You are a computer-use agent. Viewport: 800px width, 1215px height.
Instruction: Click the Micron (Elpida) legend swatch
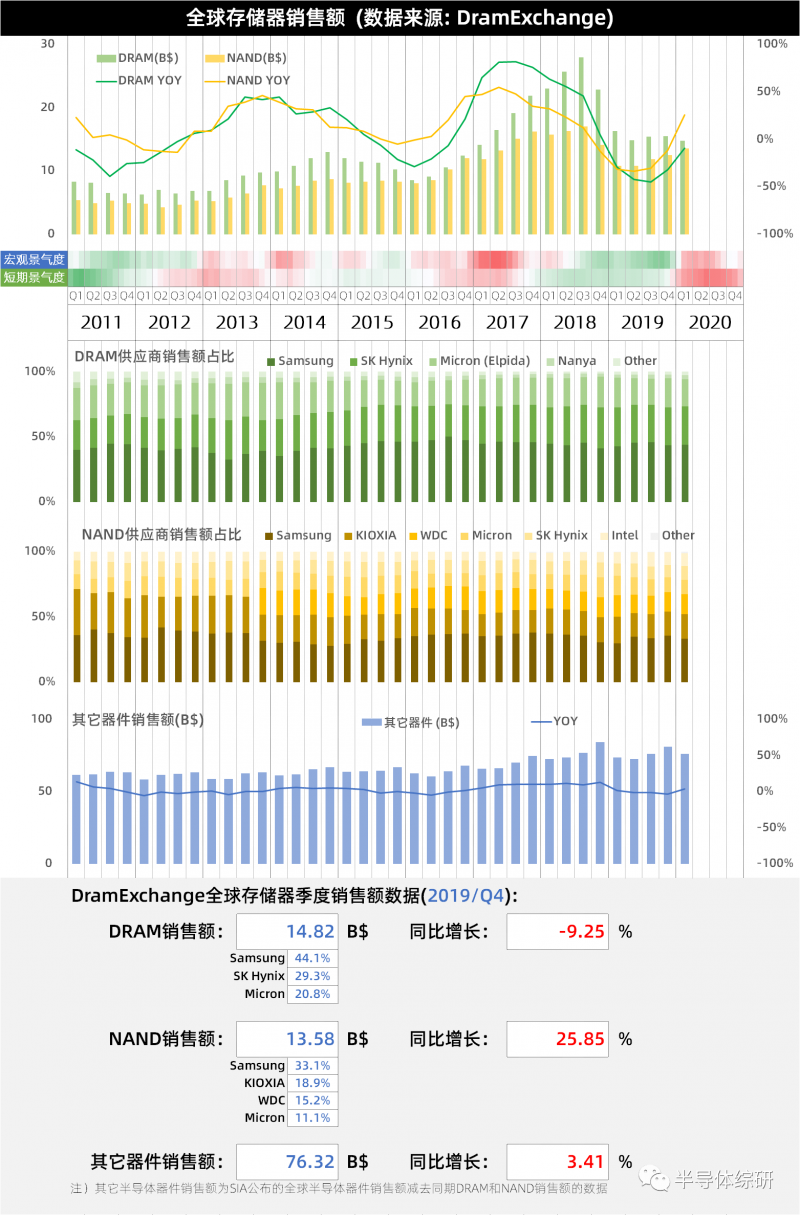pos(432,361)
